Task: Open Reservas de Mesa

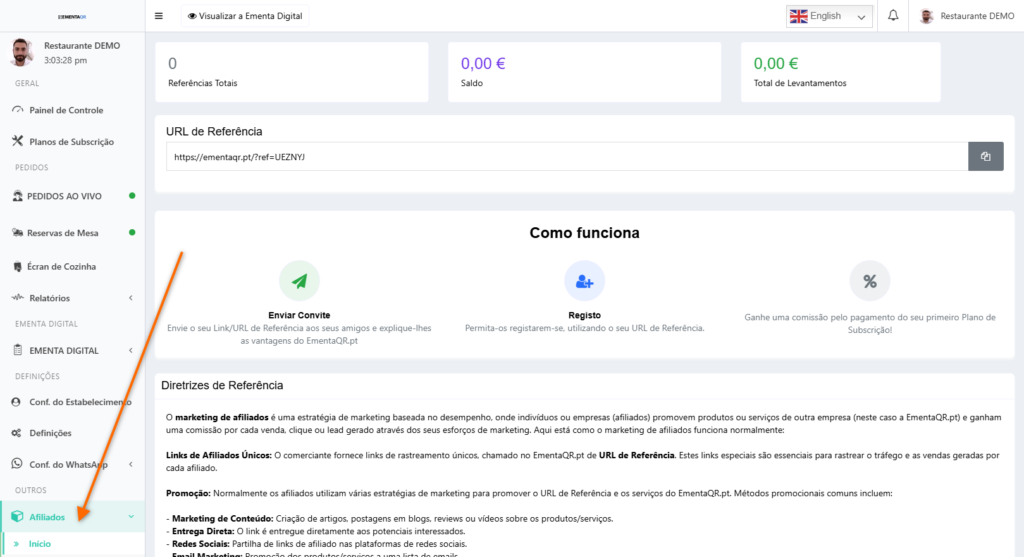Action: pos(62,233)
